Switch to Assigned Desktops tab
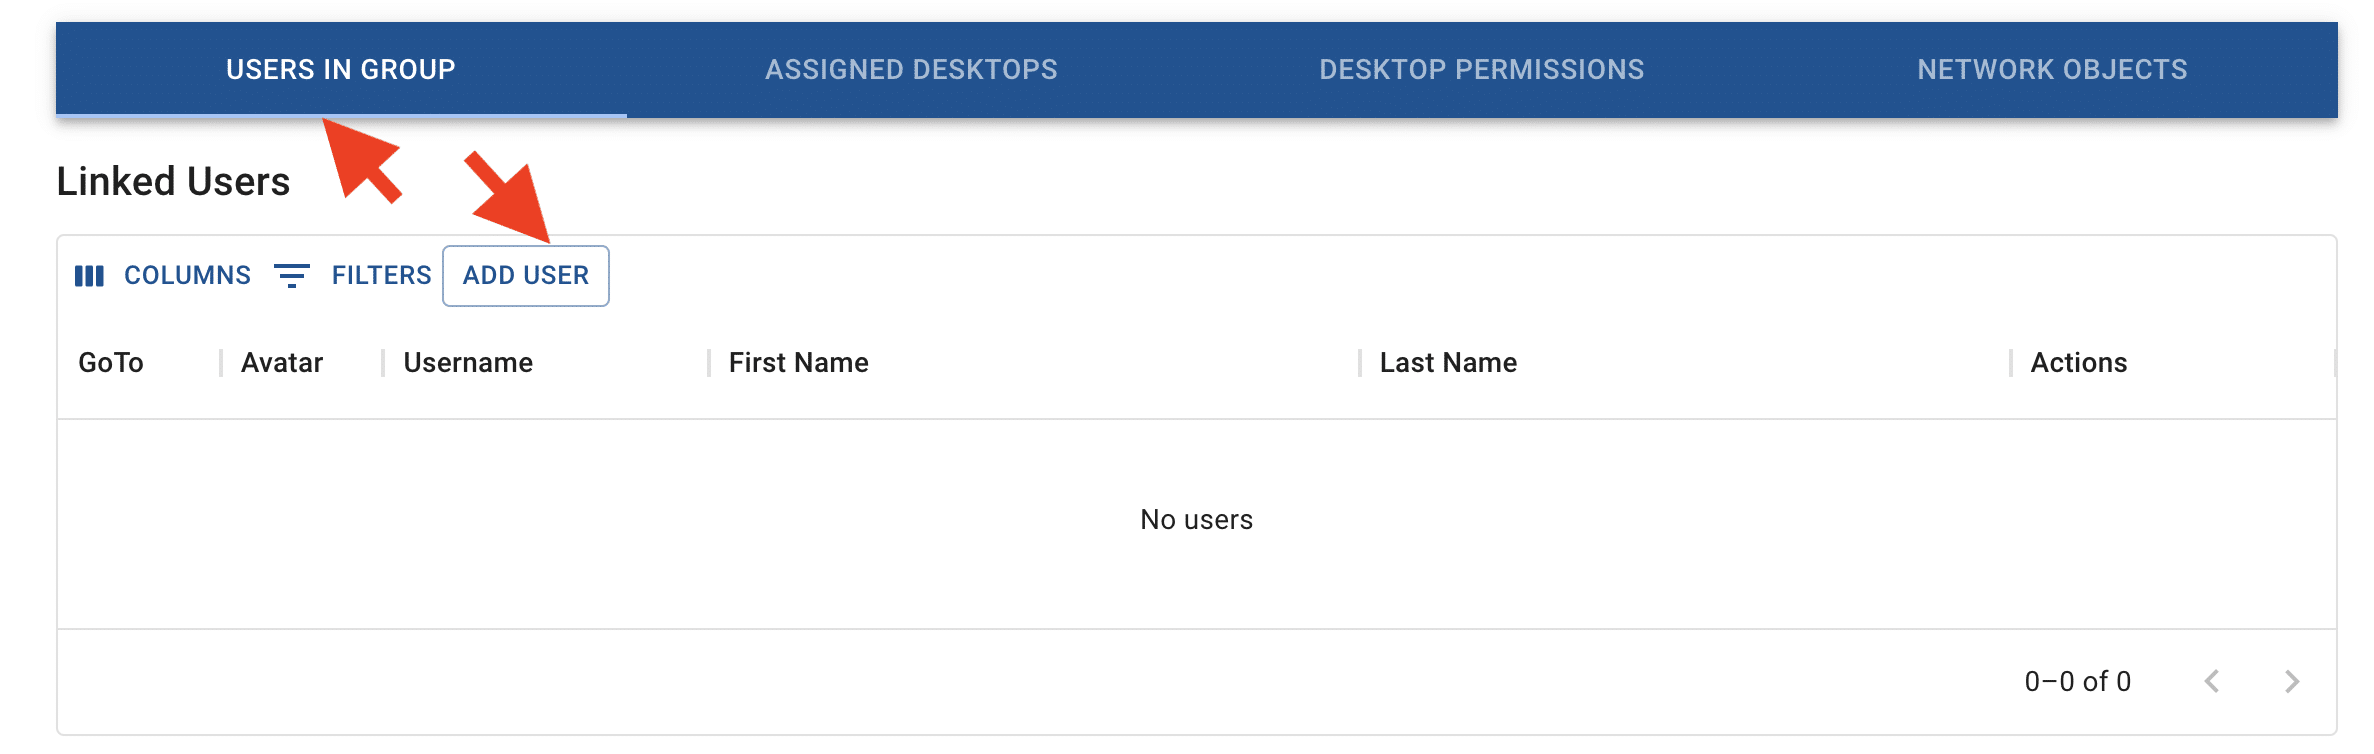The height and width of the screenshot is (754, 2374). click(911, 69)
